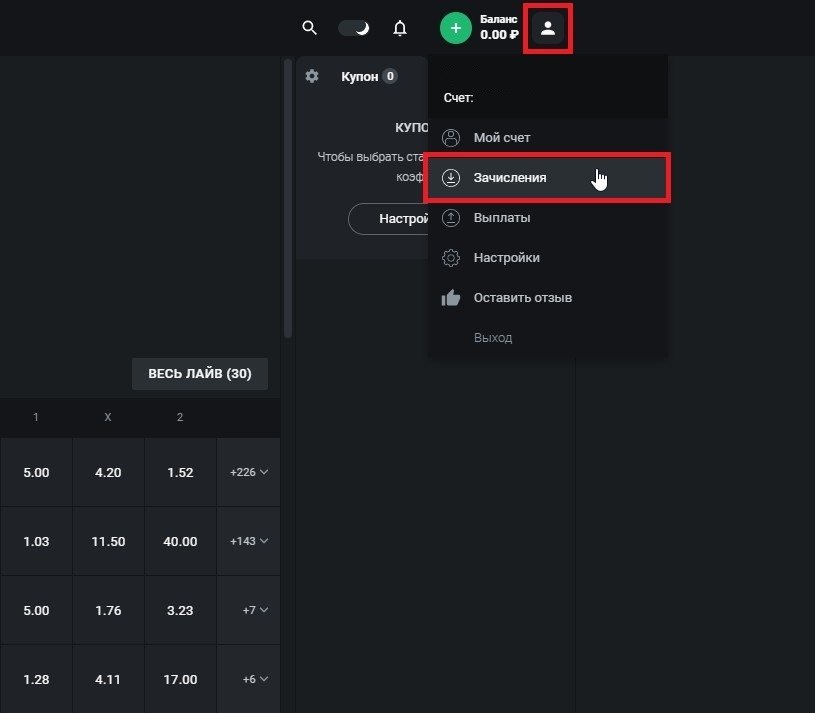This screenshot has height=713, width=815.
Task: Open the coupon settings gear
Action: click(312, 76)
